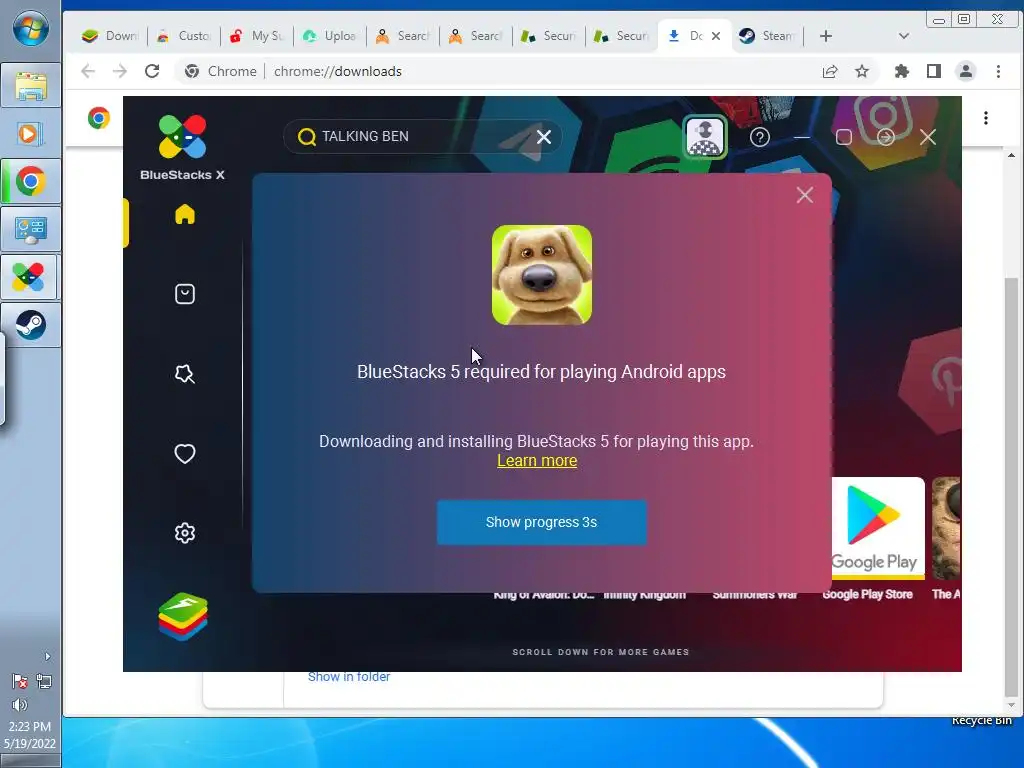Switch to the Steam tab
The image size is (1024, 768).
coord(767,36)
